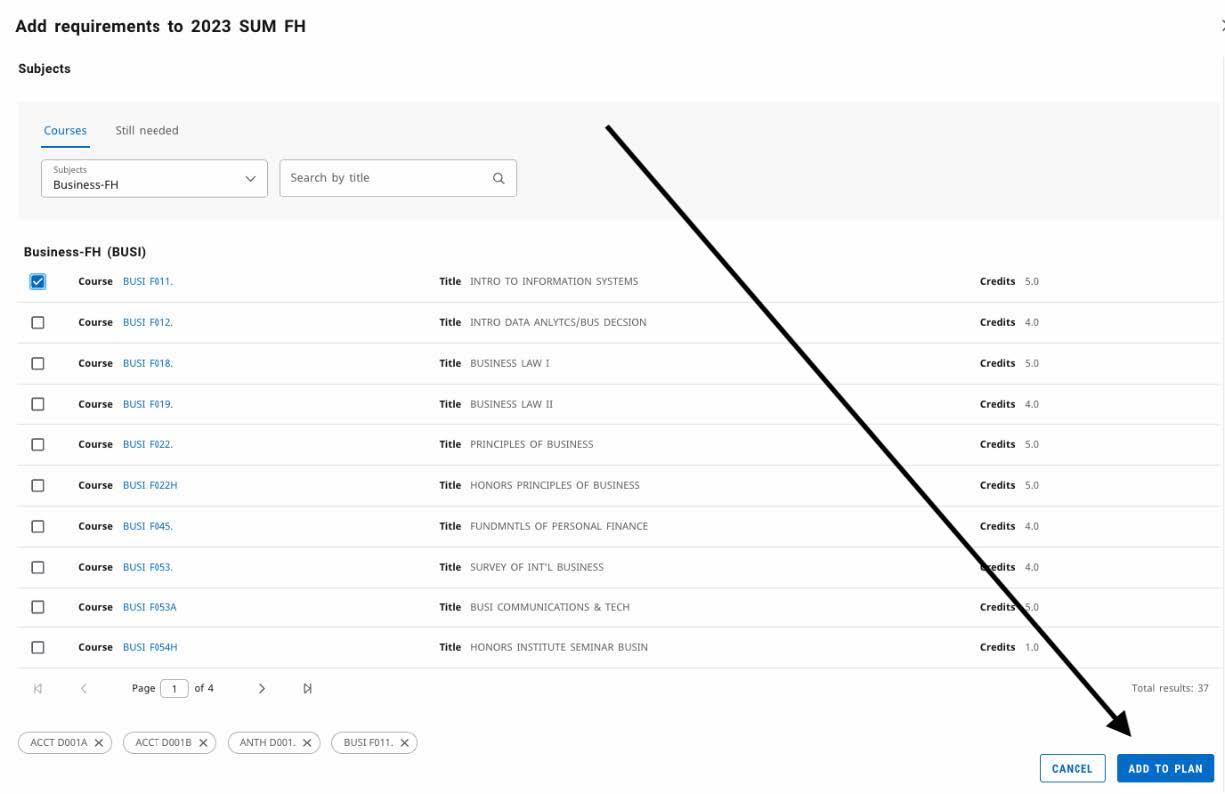This screenshot has width=1225, height=794.
Task: Uncheck the BUSI F011. course checkbox
Action: 38,282
